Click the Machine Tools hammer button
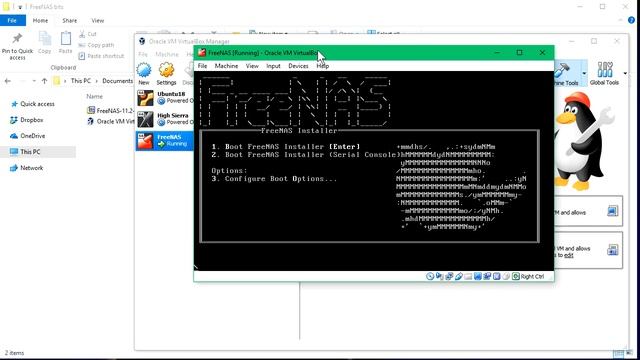The height and width of the screenshot is (360, 640). point(566,74)
